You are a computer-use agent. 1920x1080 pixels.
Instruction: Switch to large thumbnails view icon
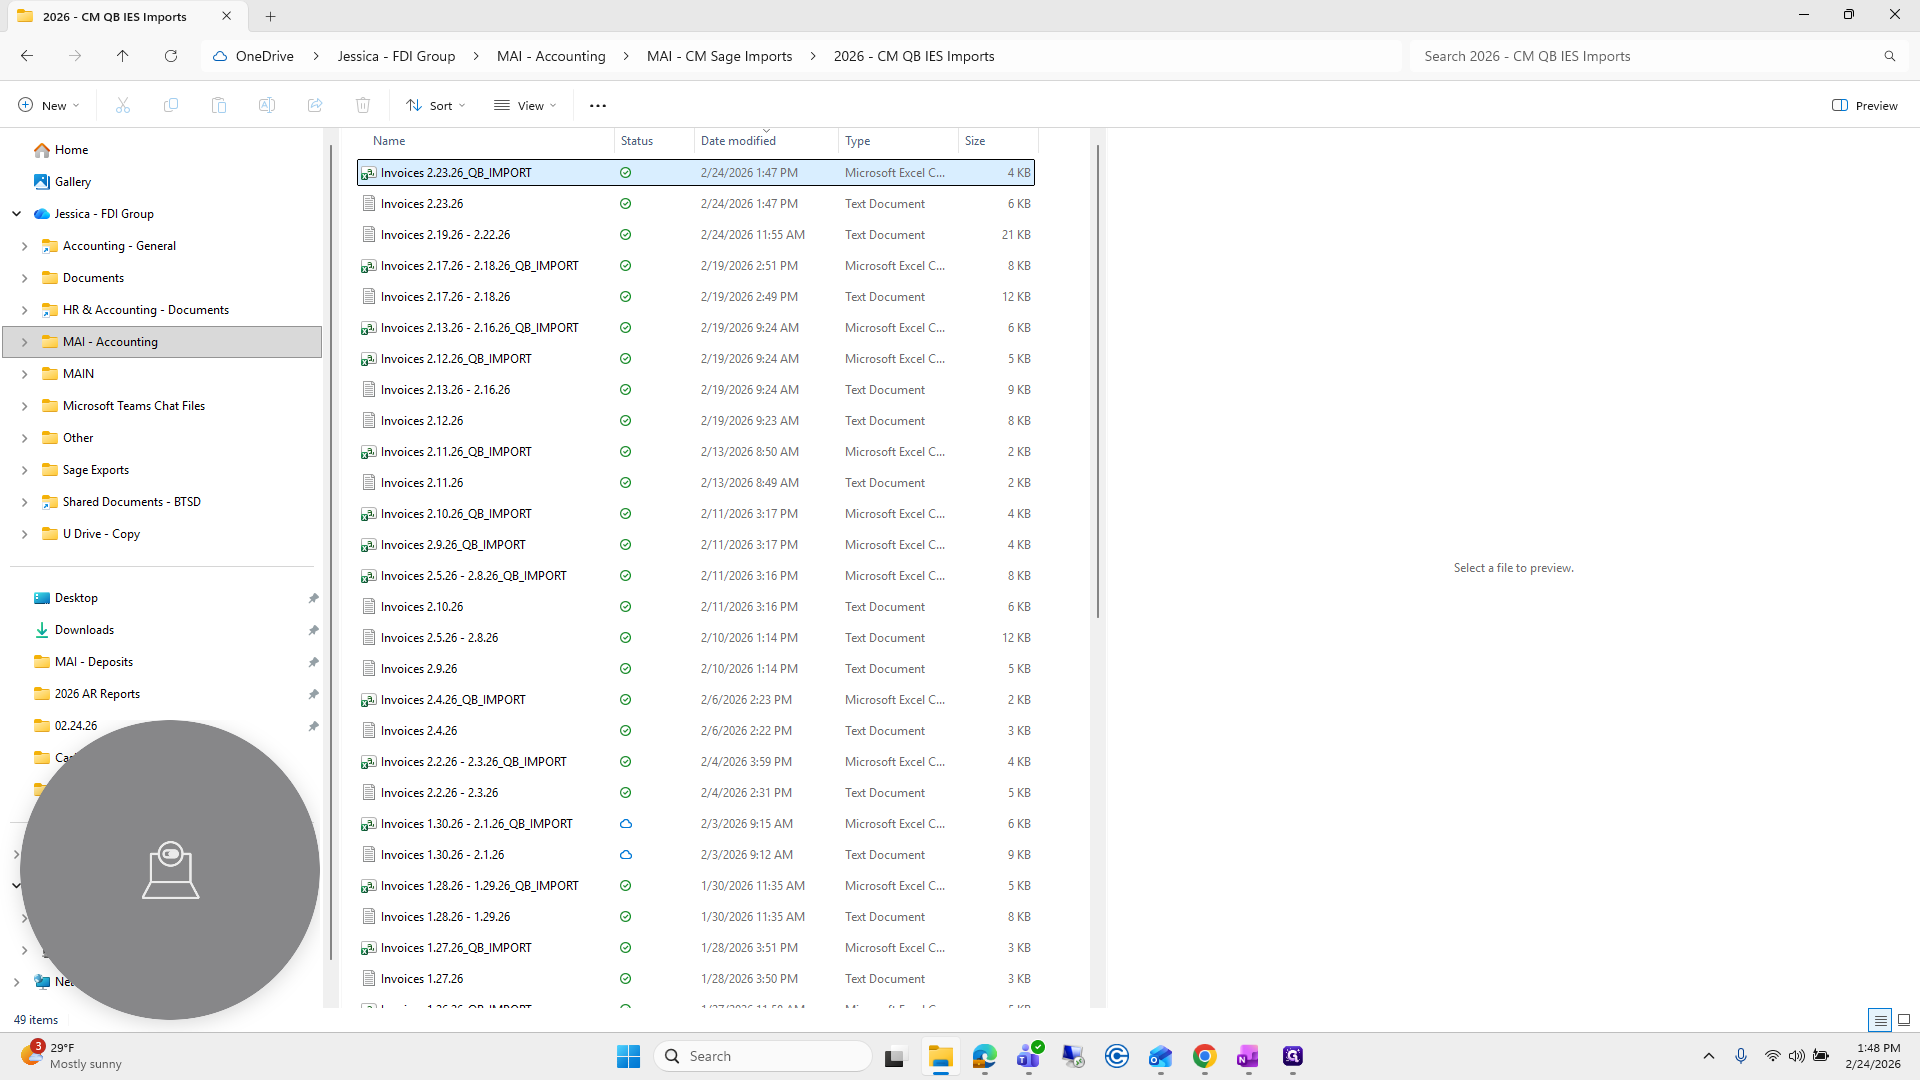[x=1904, y=1020]
